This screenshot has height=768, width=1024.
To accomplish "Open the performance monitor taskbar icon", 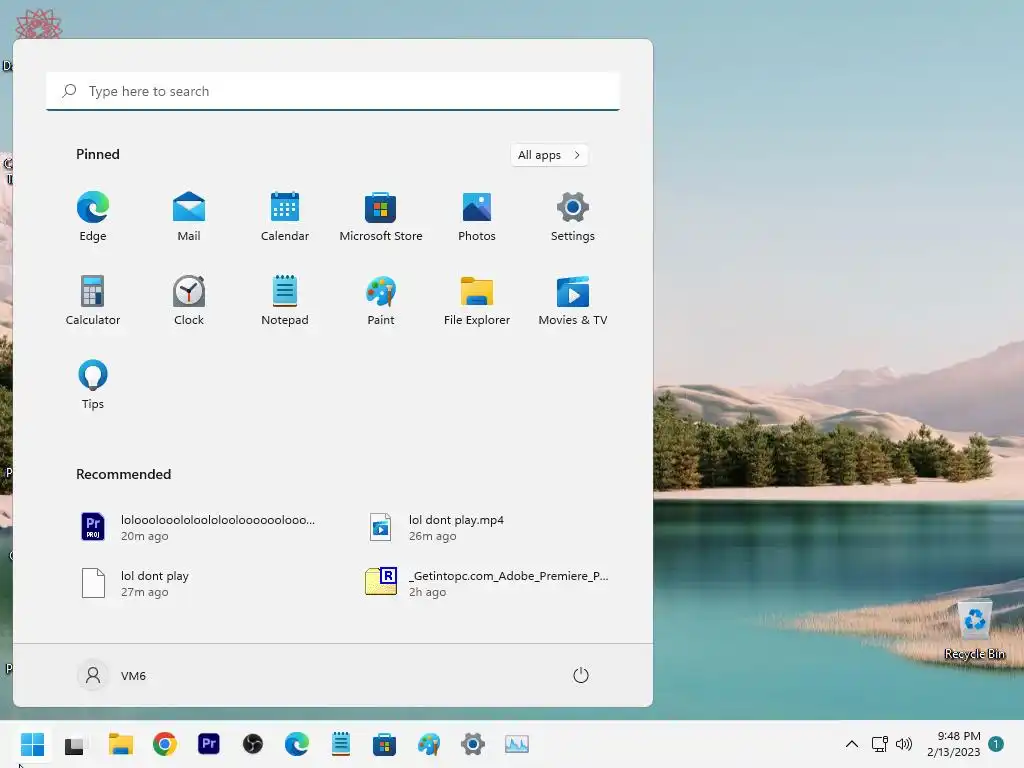I will [x=517, y=744].
